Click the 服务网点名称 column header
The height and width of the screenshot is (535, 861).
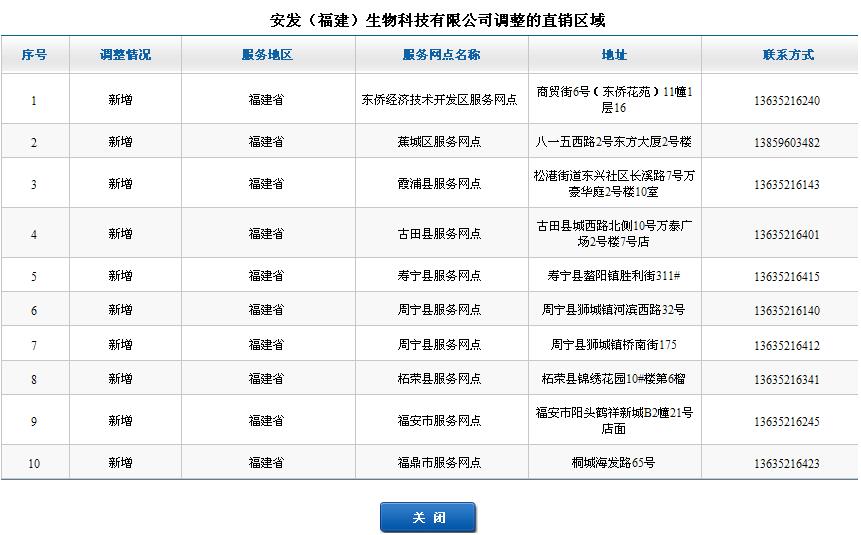click(x=441, y=55)
